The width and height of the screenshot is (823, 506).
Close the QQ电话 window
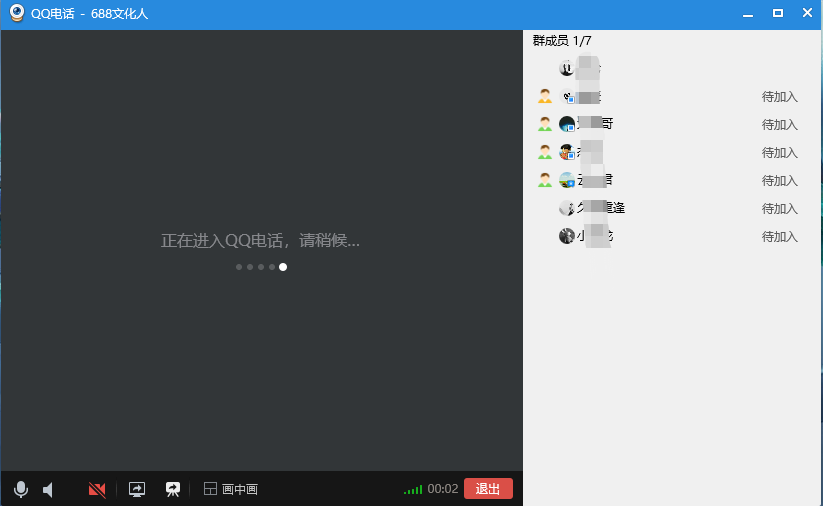(x=807, y=13)
